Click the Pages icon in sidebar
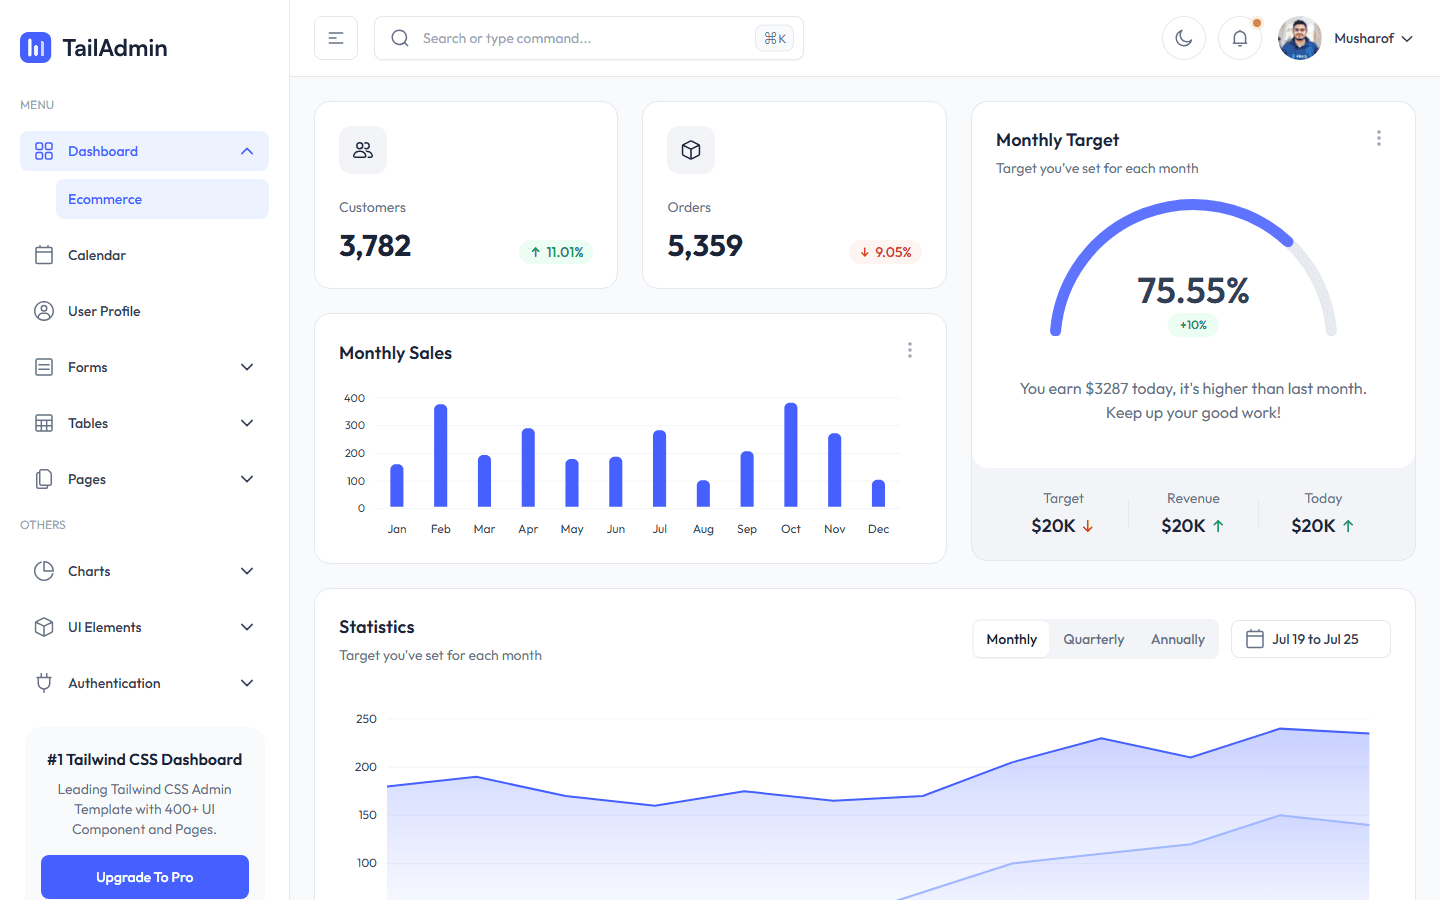 pos(44,479)
